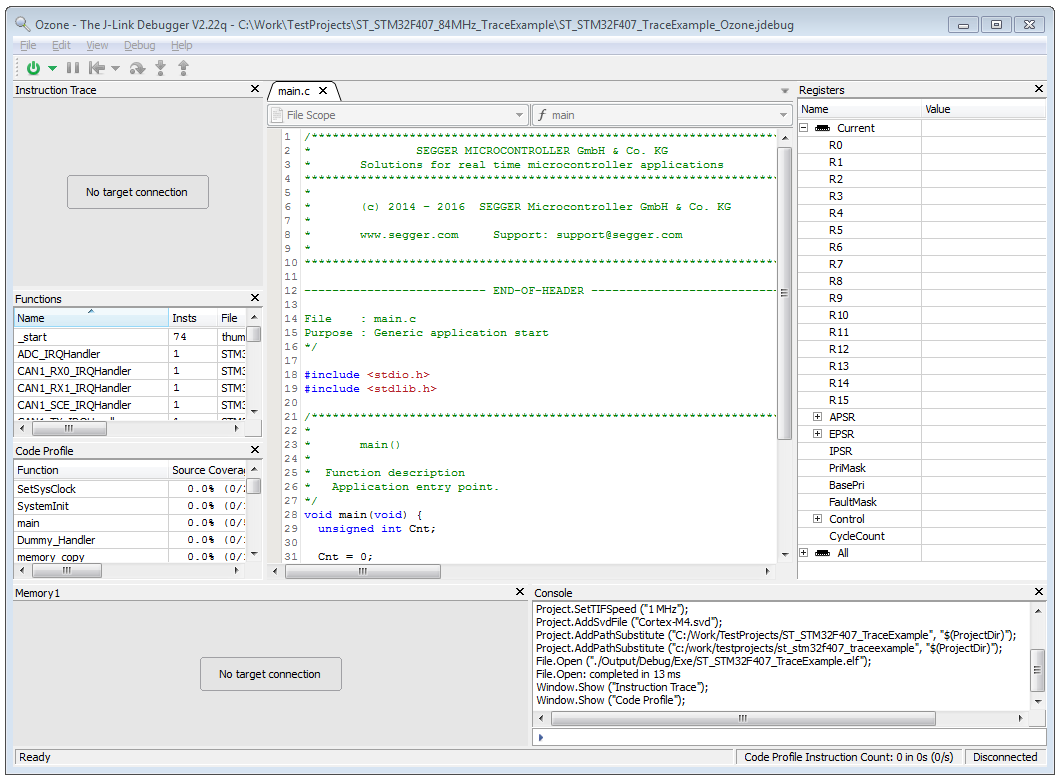Click the function f icon beside main
The height and width of the screenshot is (782, 1061).
pyautogui.click(x=542, y=115)
